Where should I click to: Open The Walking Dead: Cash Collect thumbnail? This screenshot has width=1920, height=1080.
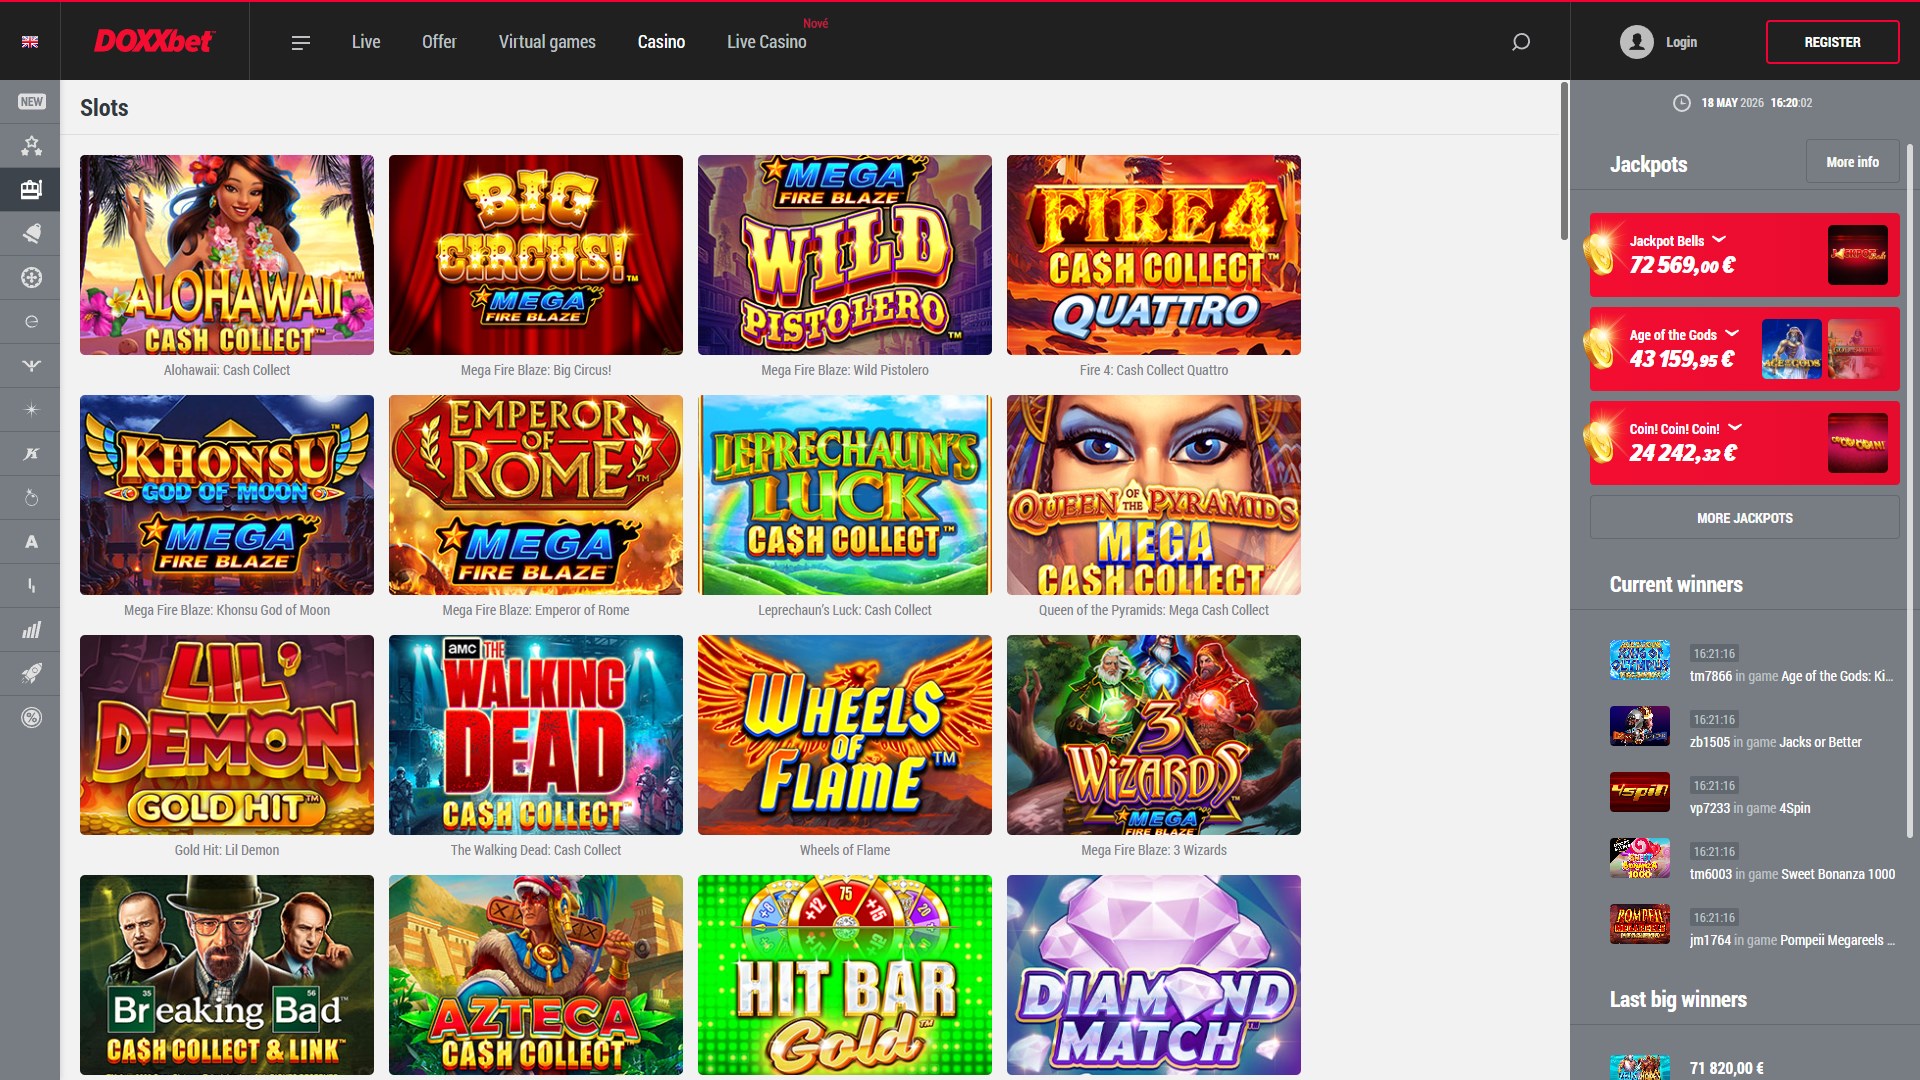pos(536,735)
